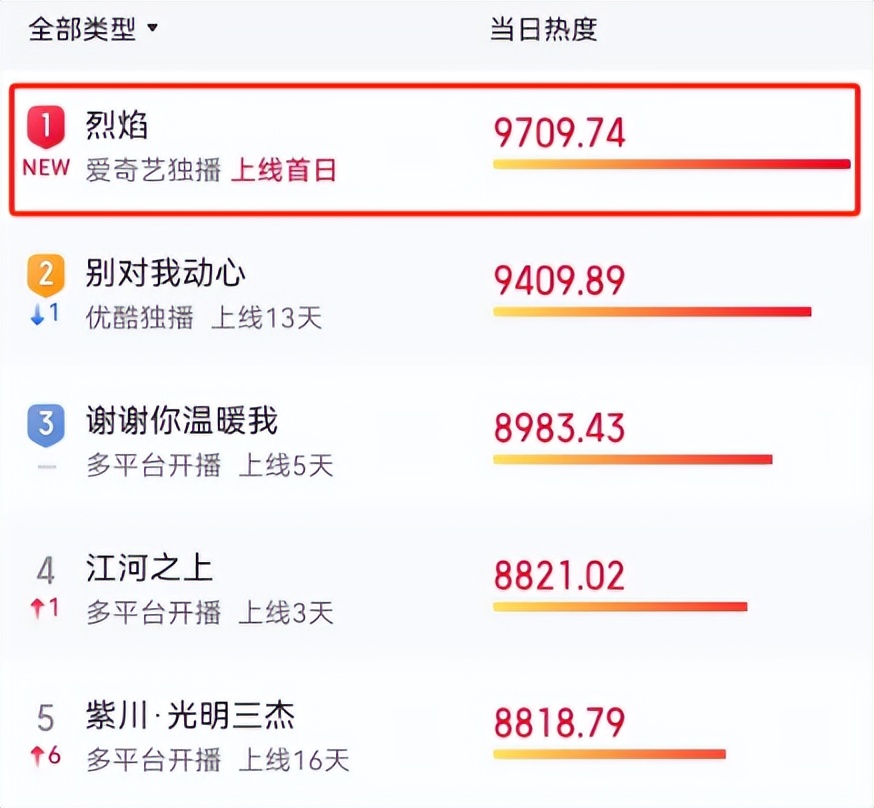Select the 江河之上 show title
The width and height of the screenshot is (874, 808).
pyautogui.click(x=149, y=568)
